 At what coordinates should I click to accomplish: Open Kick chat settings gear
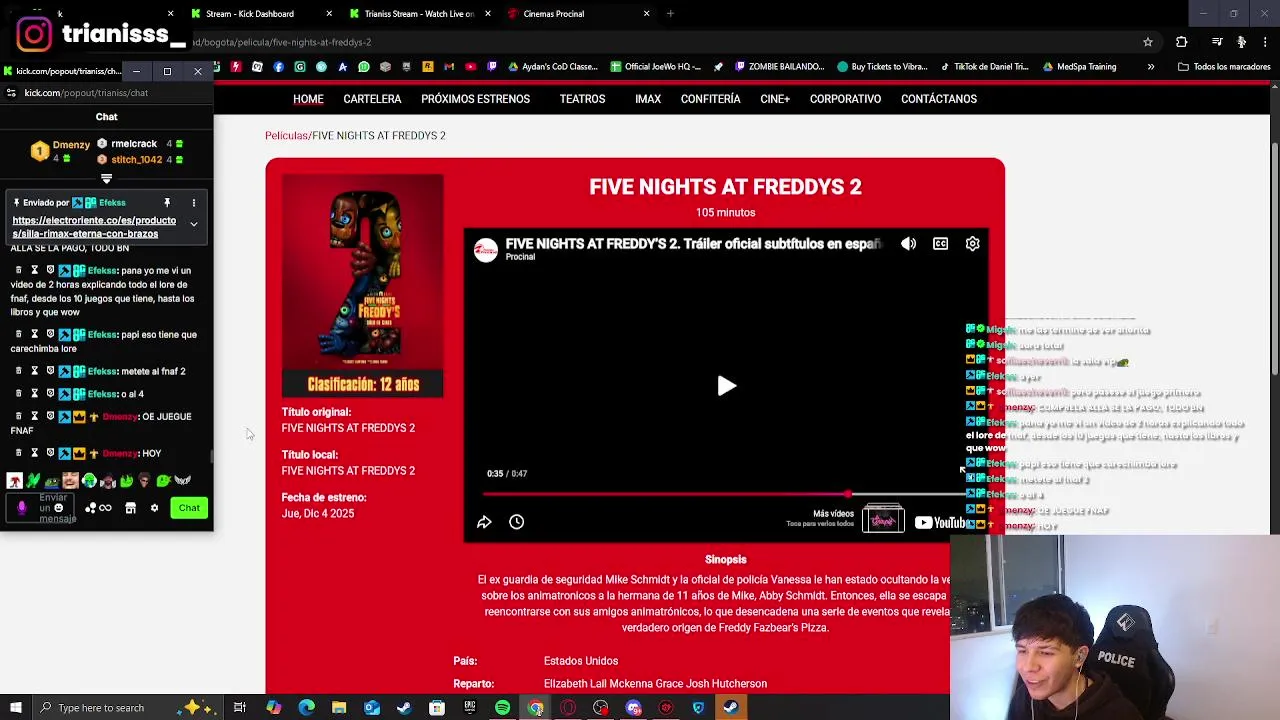[x=154, y=508]
